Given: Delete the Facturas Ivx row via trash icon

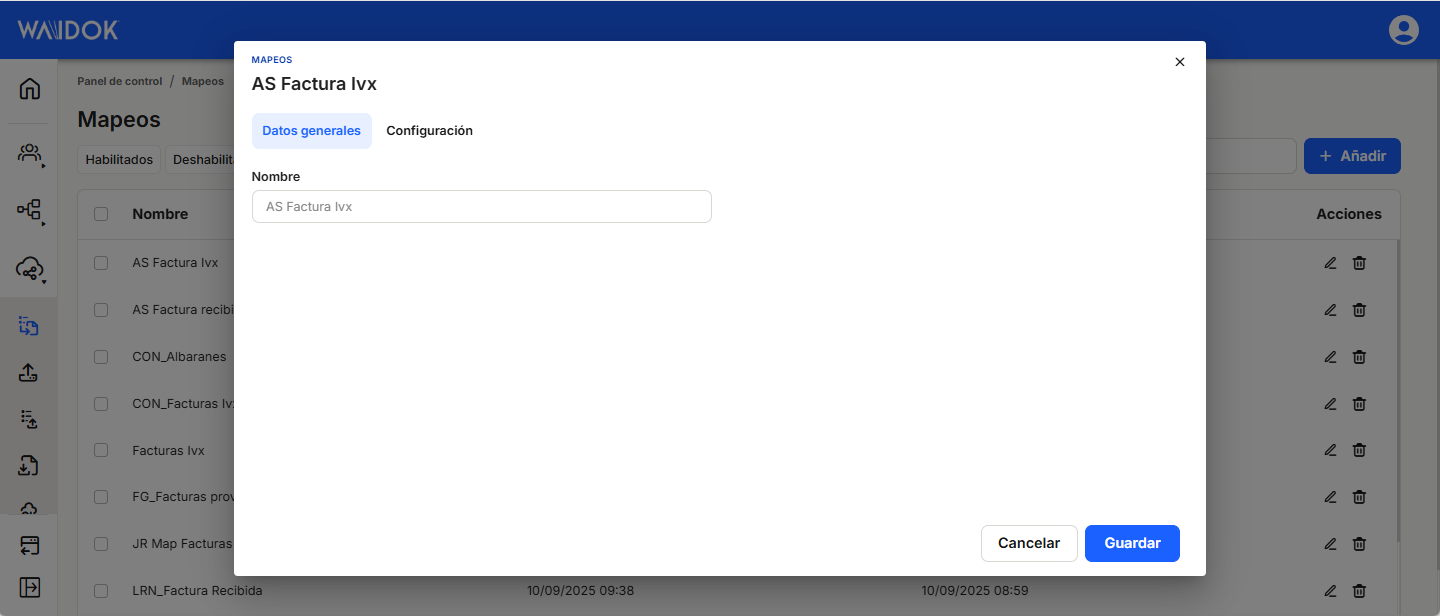Looking at the screenshot, I should tap(1359, 451).
